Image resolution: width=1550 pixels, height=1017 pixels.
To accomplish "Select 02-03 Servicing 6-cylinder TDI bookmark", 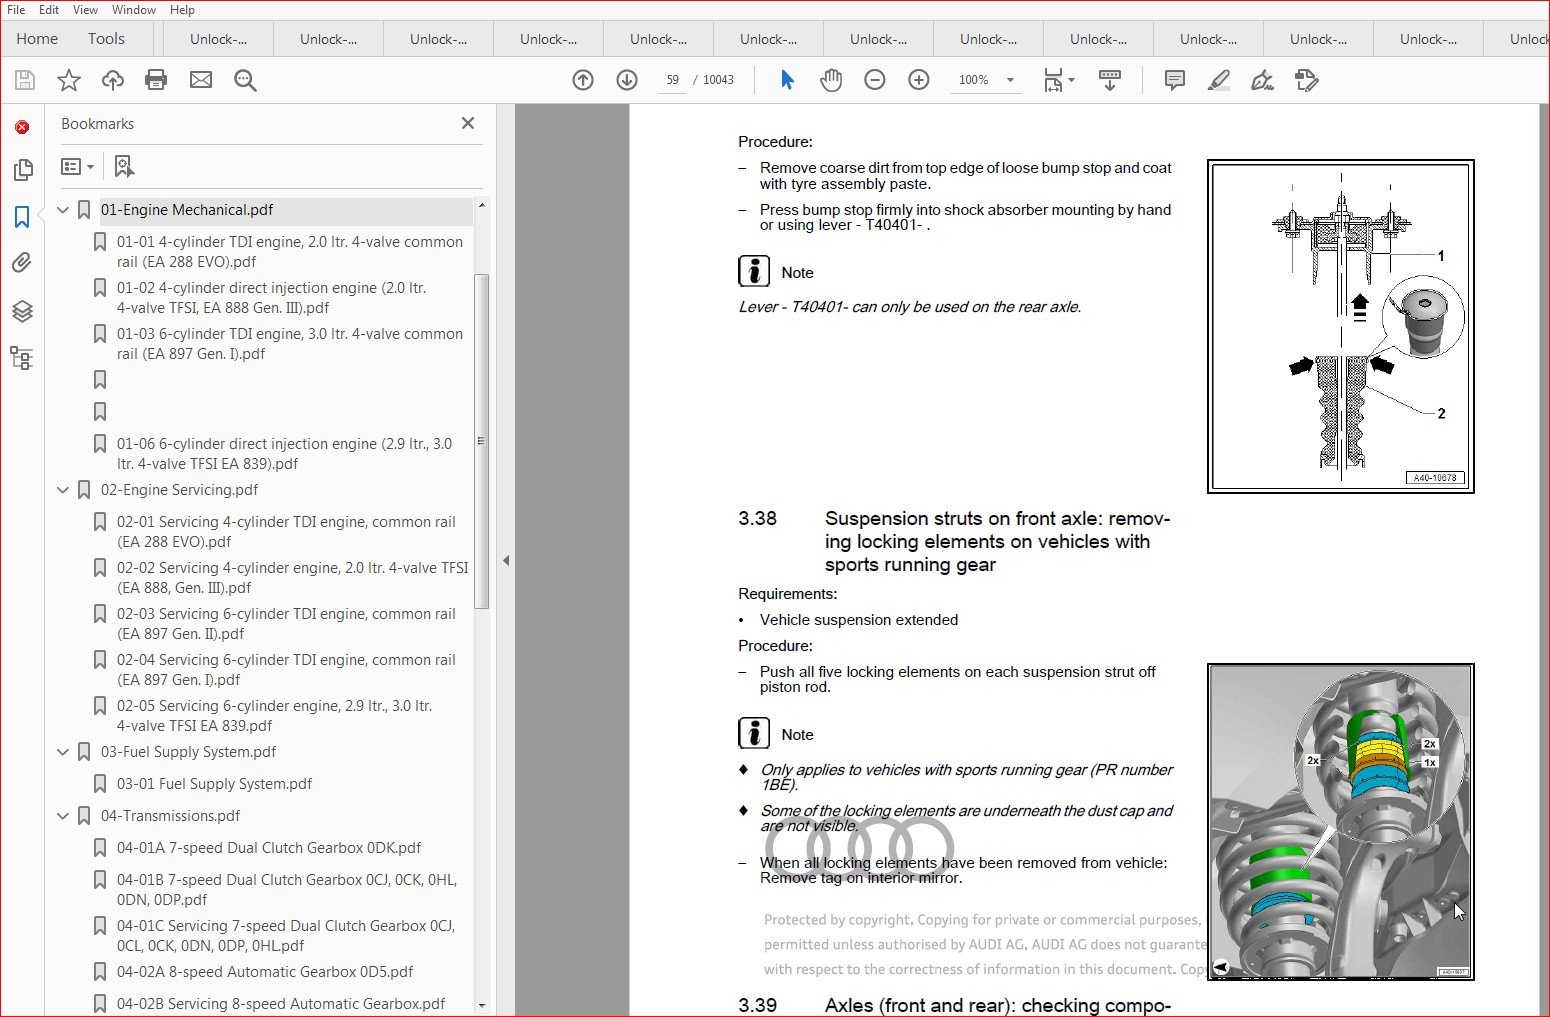I will pos(286,624).
